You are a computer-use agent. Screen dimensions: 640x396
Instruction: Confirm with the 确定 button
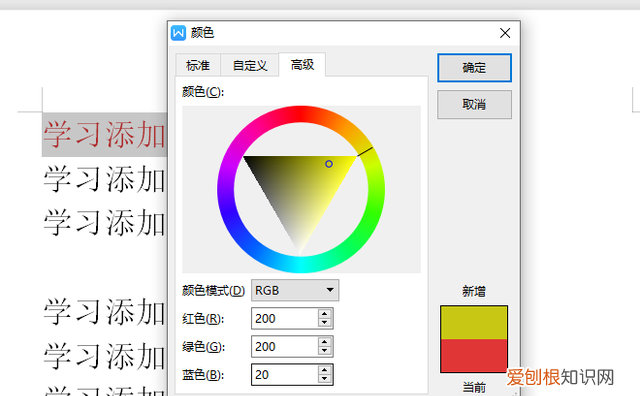[x=474, y=68]
